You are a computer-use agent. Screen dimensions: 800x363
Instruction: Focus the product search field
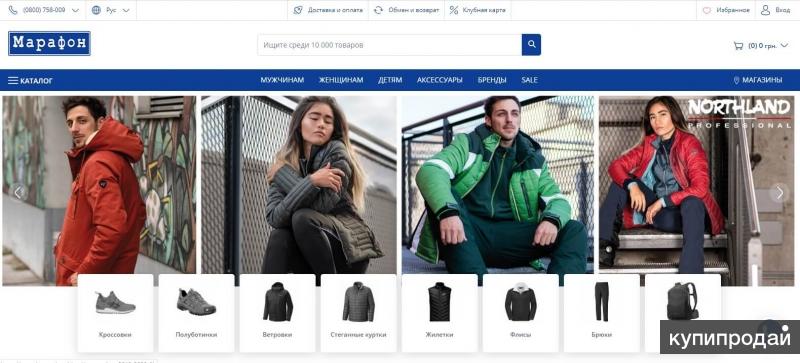click(x=389, y=45)
